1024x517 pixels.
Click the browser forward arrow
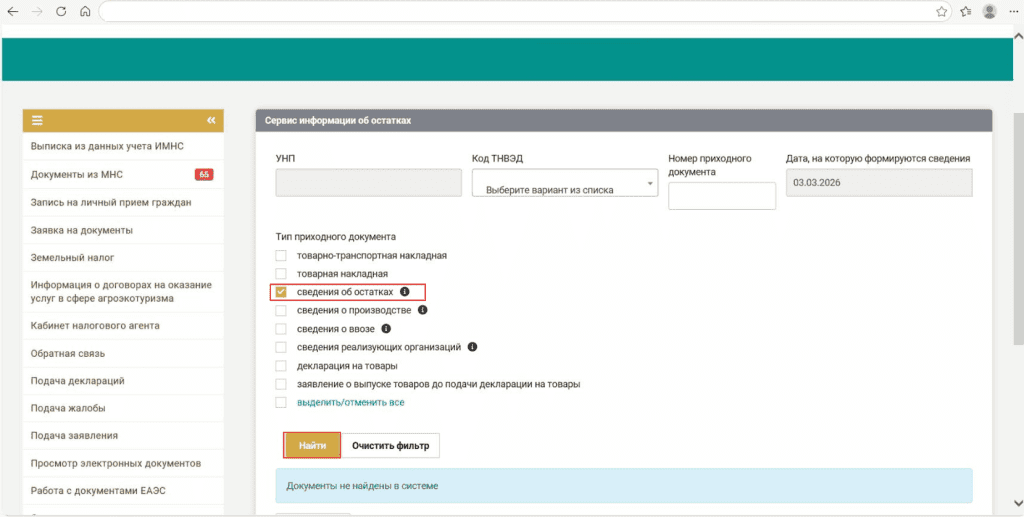click(x=37, y=11)
